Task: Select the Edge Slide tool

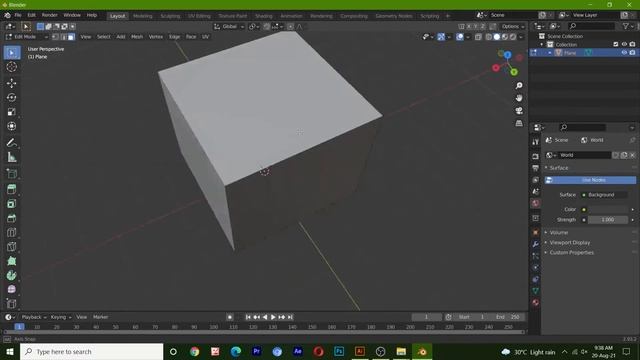Action: (x=12, y=303)
